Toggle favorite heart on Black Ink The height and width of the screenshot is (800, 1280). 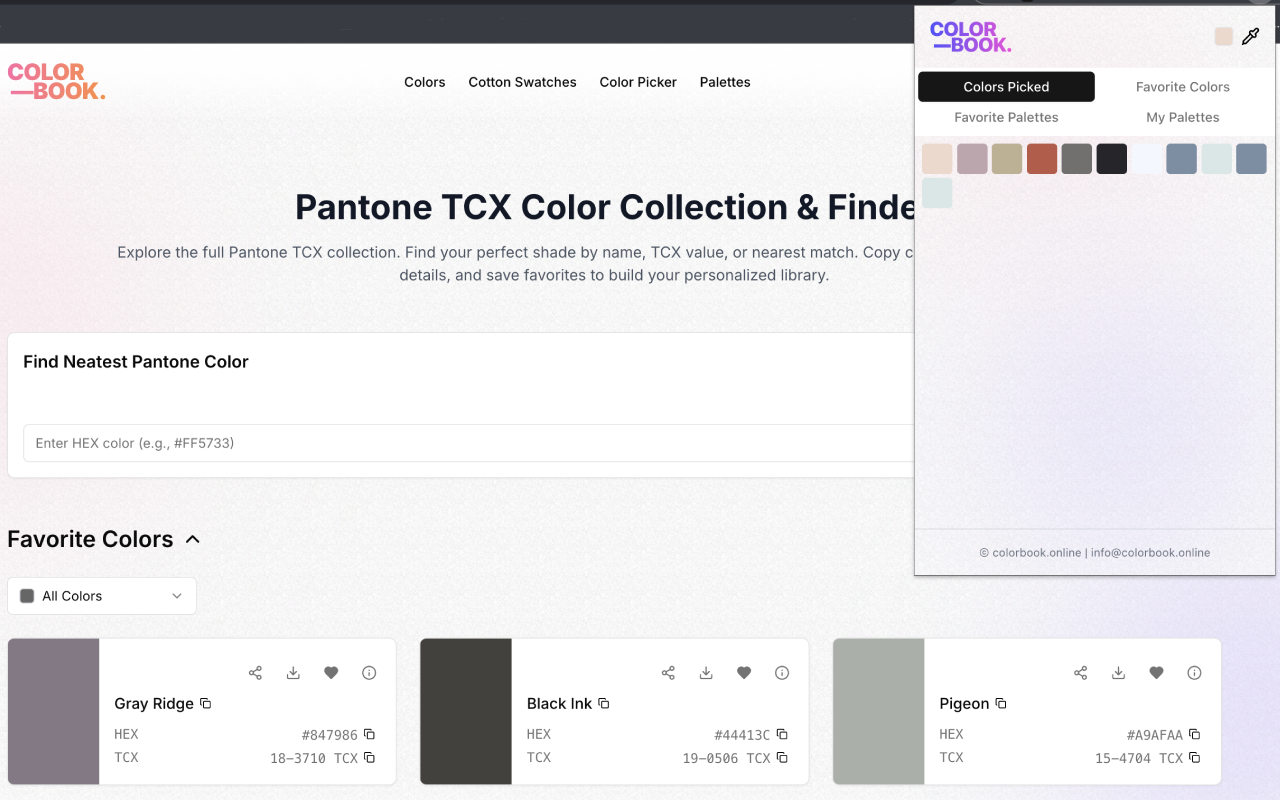pyautogui.click(x=744, y=673)
